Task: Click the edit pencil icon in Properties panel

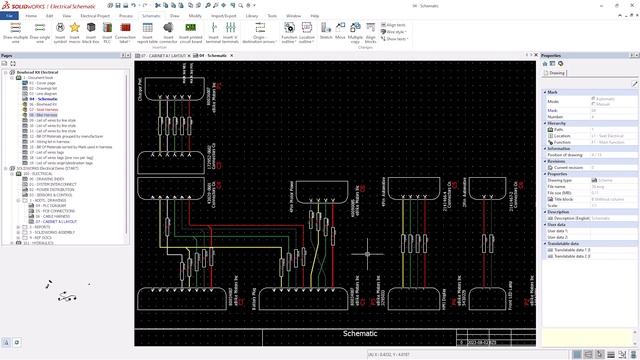Action: pyautogui.click(x=634, y=84)
